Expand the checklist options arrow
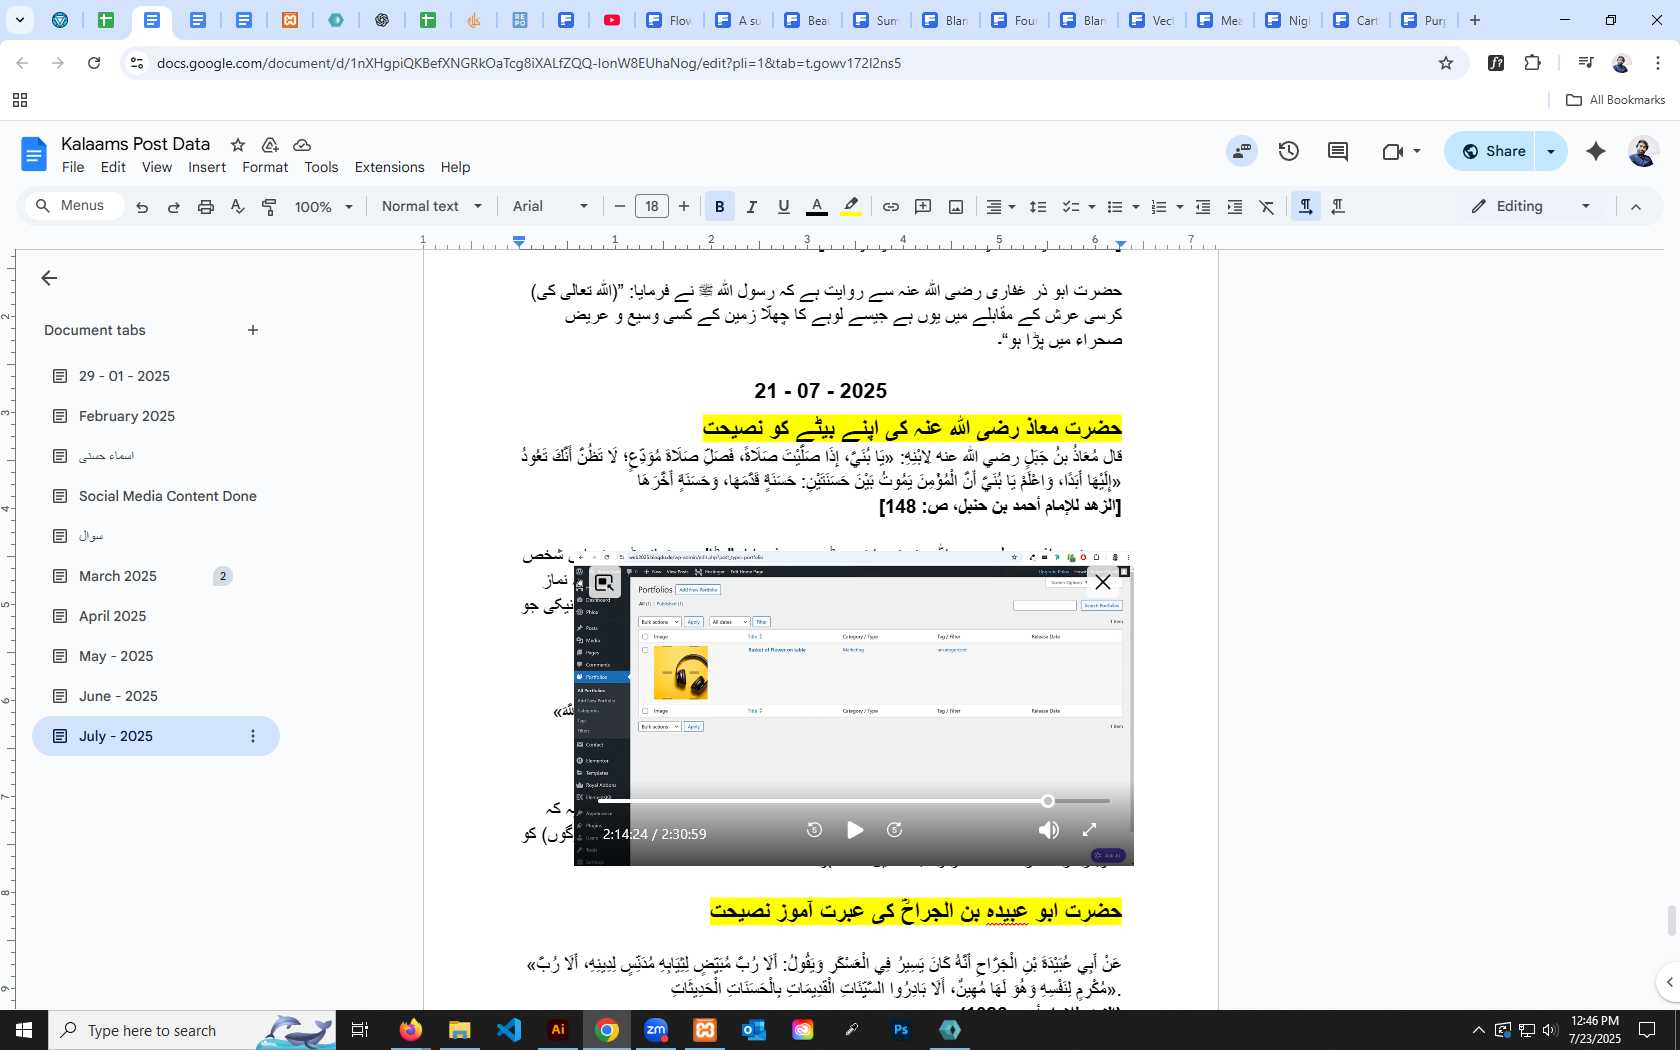1680x1050 pixels. [1091, 207]
